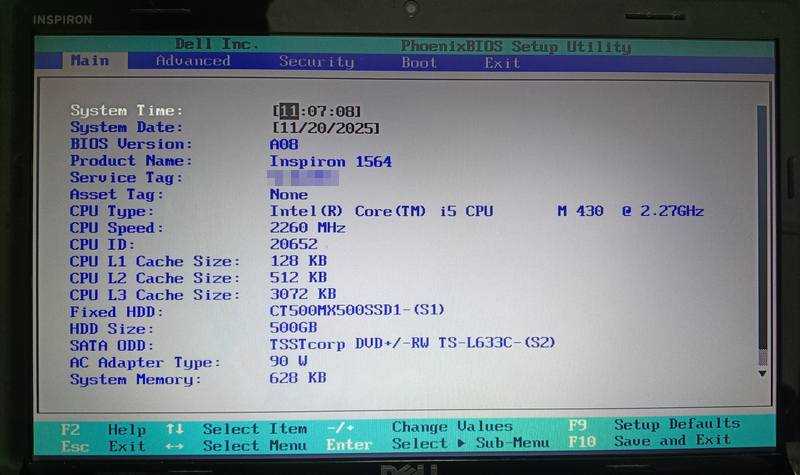The image size is (800, 475).
Task: Click the AC Adapter Type value 90 W
Action: click(289, 361)
